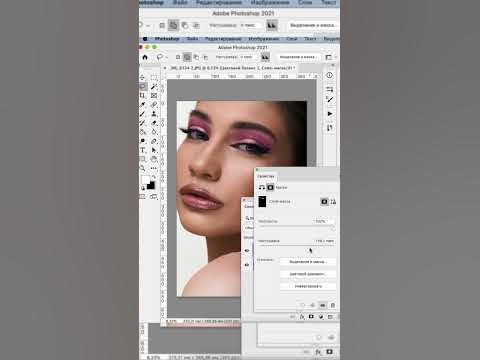The width and height of the screenshot is (480, 360).
Task: Choose Add to Selection mode in front window
Action: 187,57
